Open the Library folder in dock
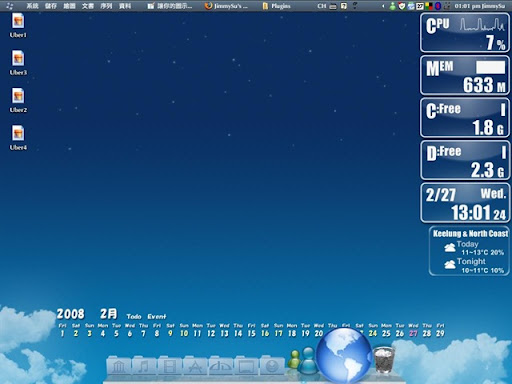The height and width of the screenshot is (384, 512). (119, 366)
